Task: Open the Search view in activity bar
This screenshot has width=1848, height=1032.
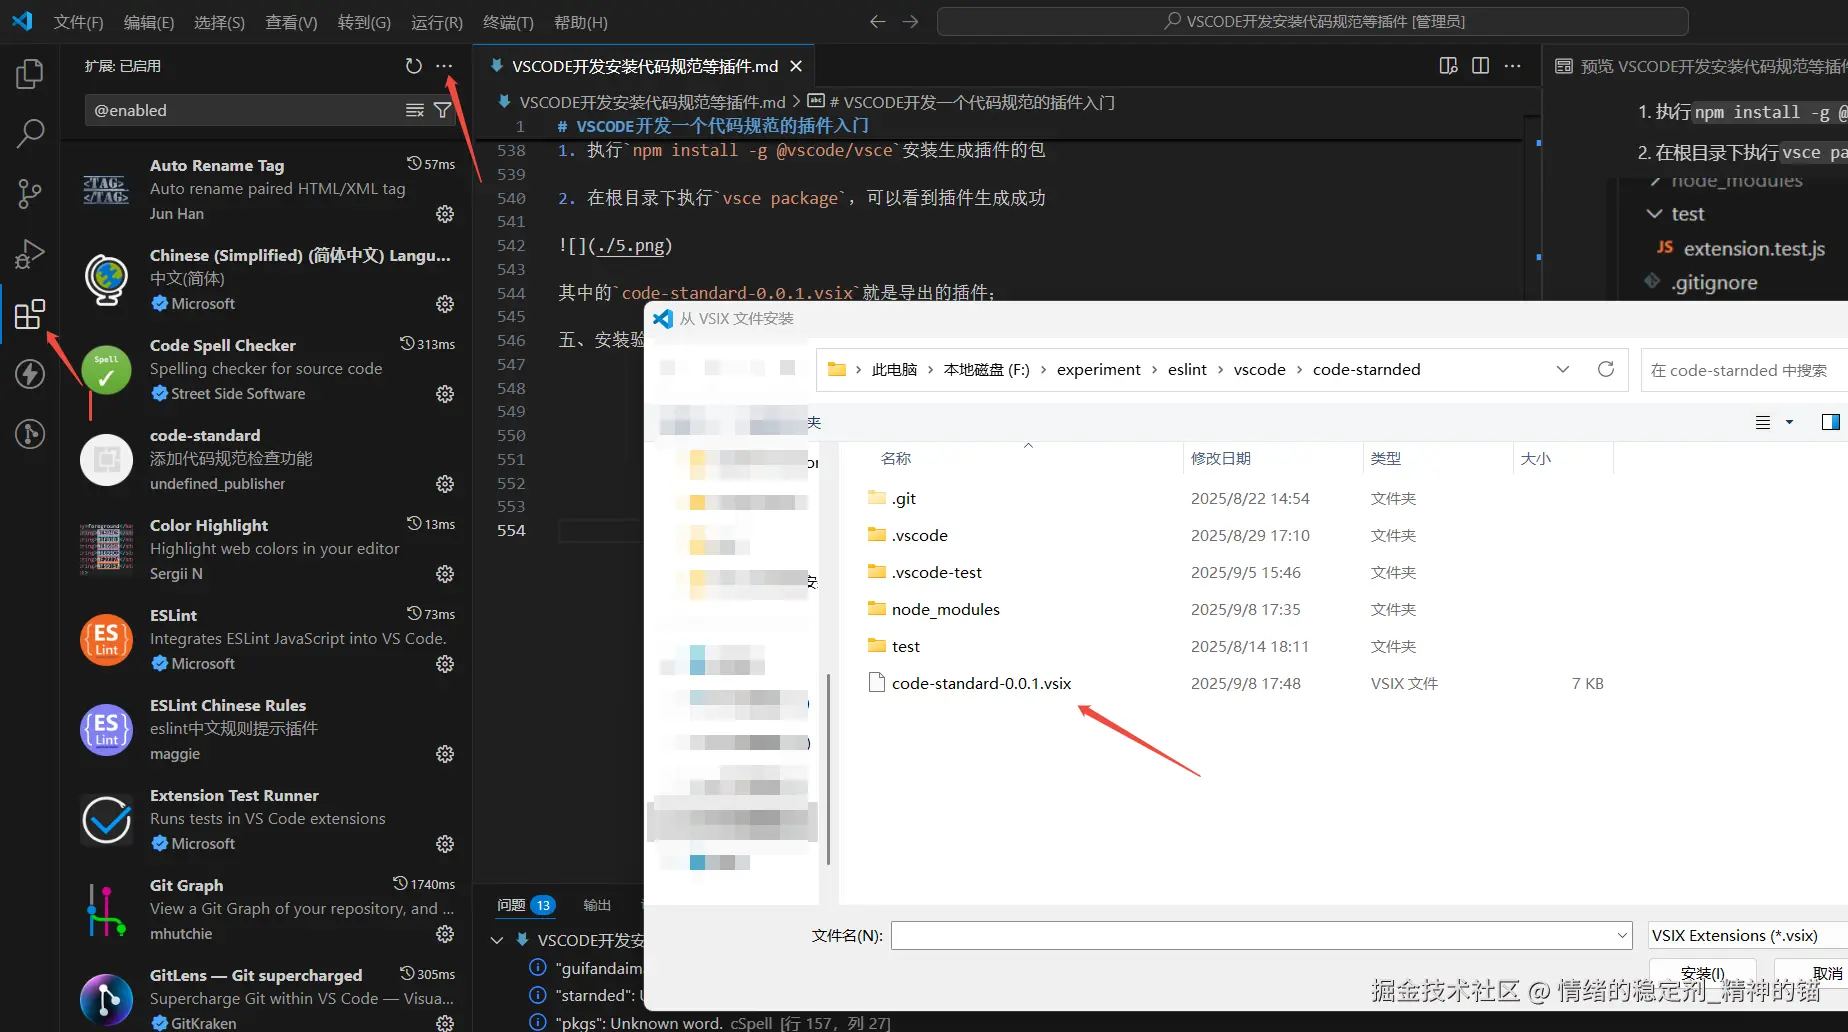Action: coord(30,133)
